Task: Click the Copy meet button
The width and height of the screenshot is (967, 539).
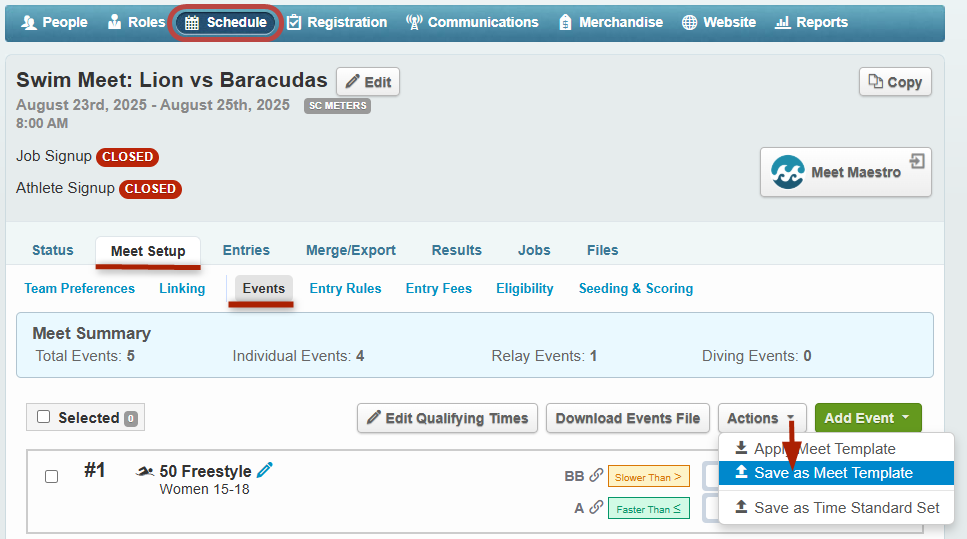Action: pos(895,82)
